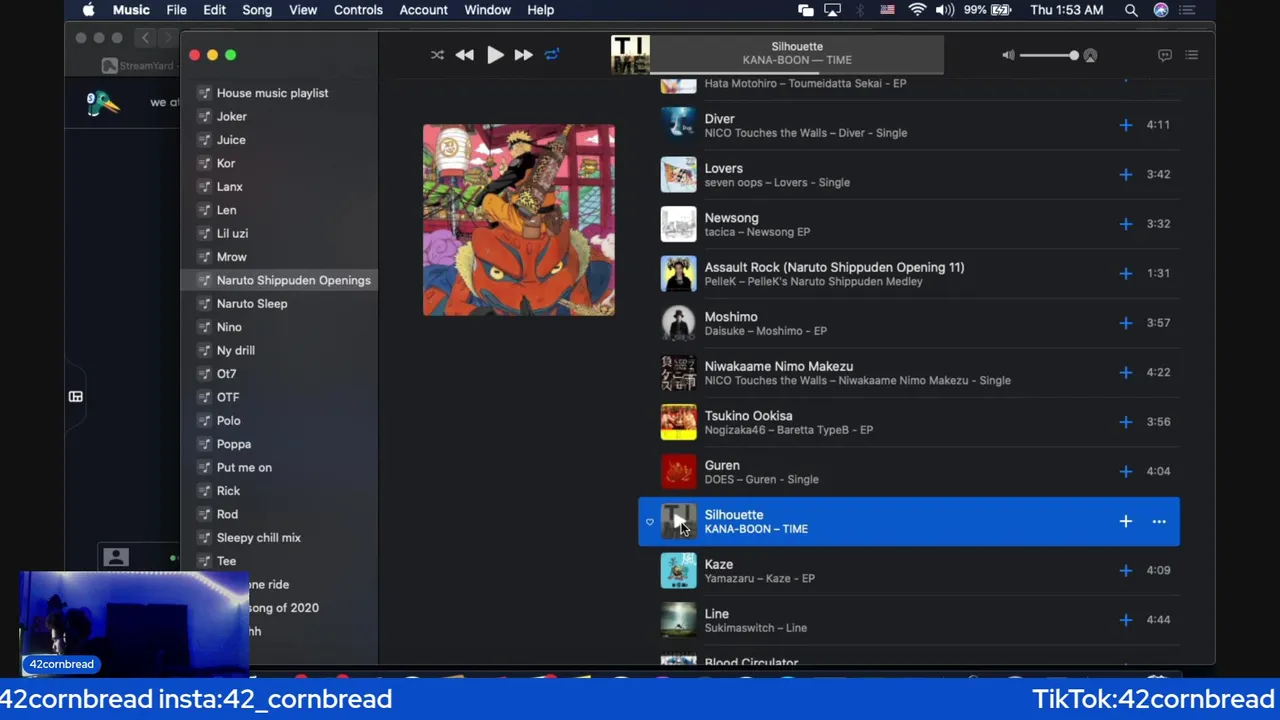Open the Naruto Sleep playlist
The width and height of the screenshot is (1280, 720).
(252, 304)
